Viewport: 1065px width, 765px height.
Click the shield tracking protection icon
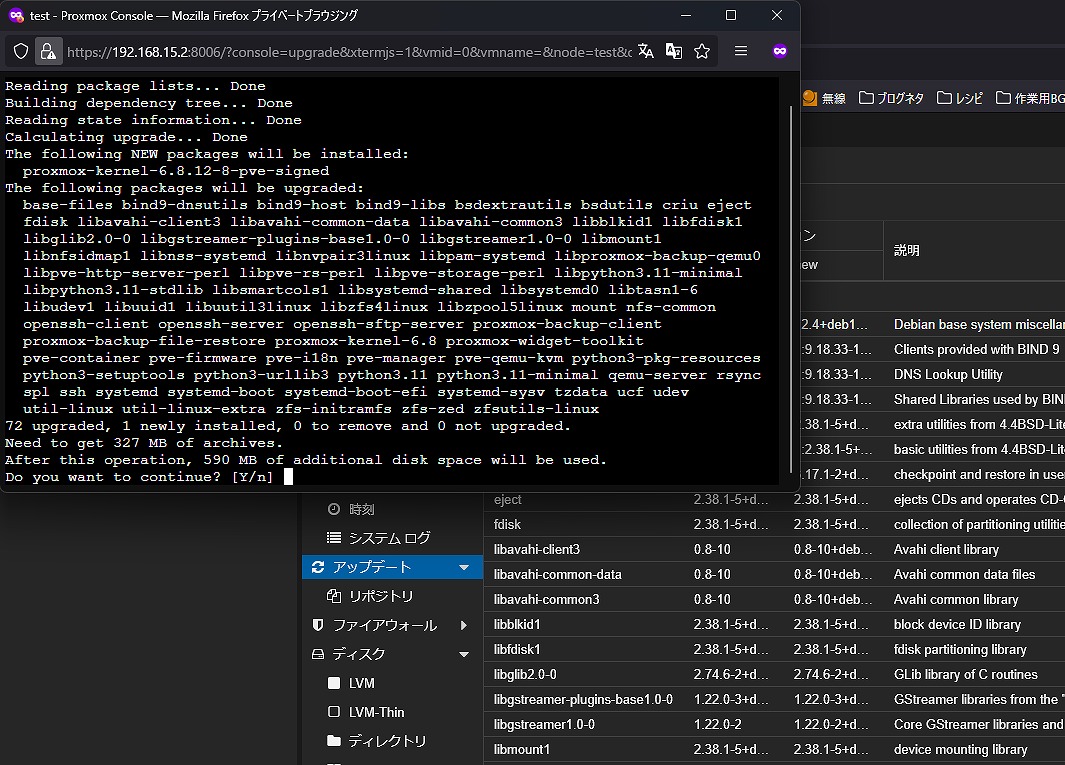pos(21,52)
